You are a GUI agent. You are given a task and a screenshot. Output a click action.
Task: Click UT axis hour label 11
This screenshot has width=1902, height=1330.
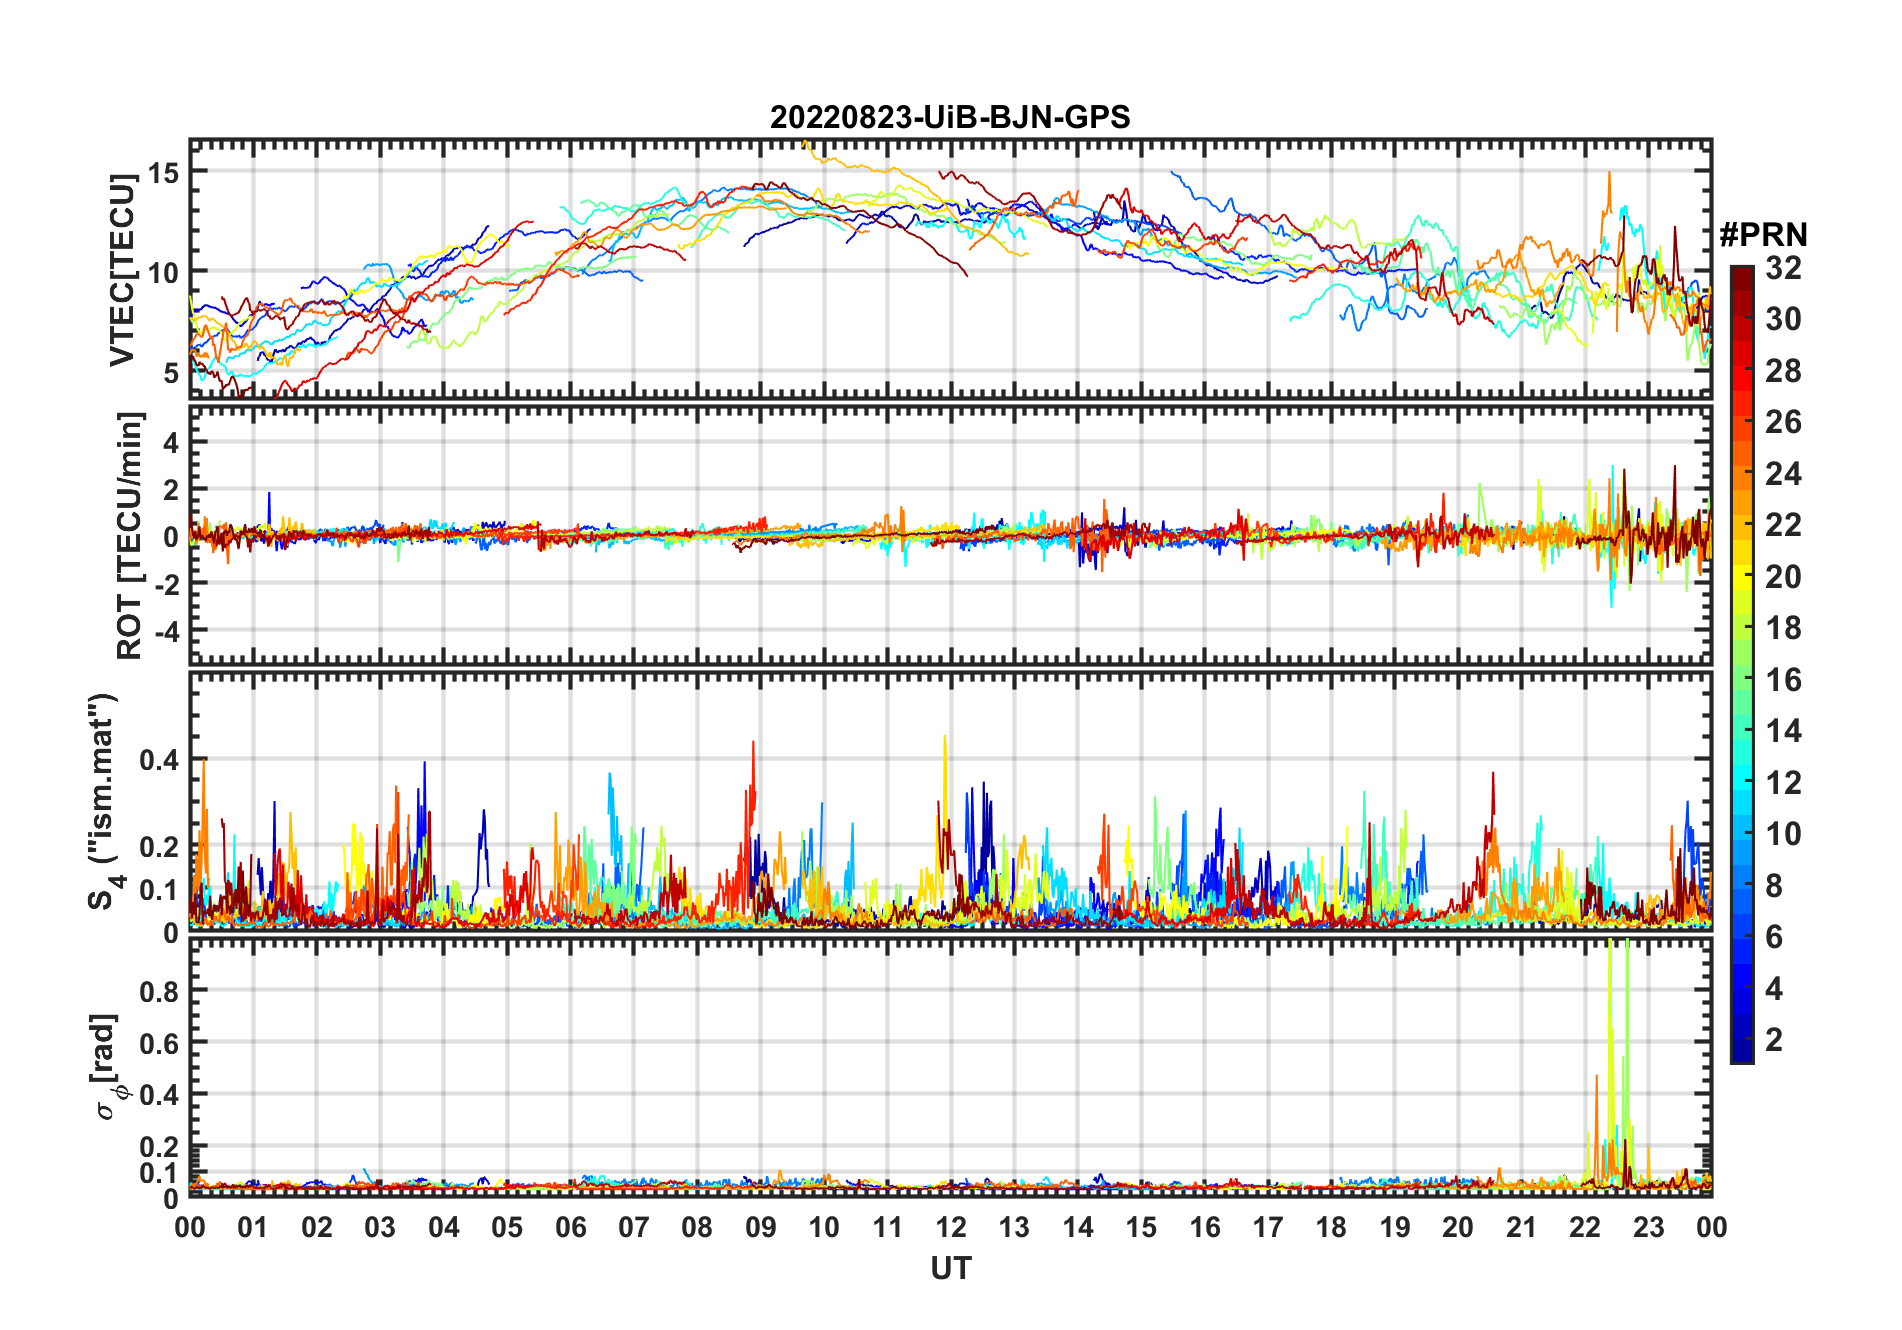click(888, 1227)
